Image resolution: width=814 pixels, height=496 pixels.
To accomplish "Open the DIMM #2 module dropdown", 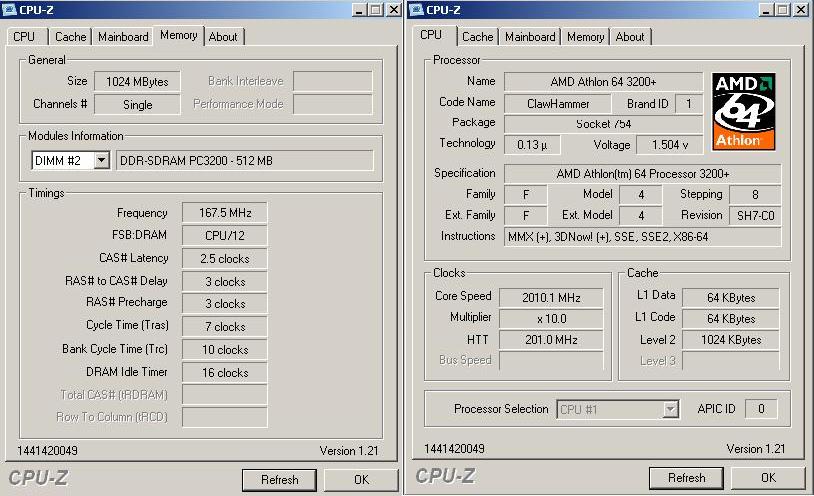I will coord(102,160).
